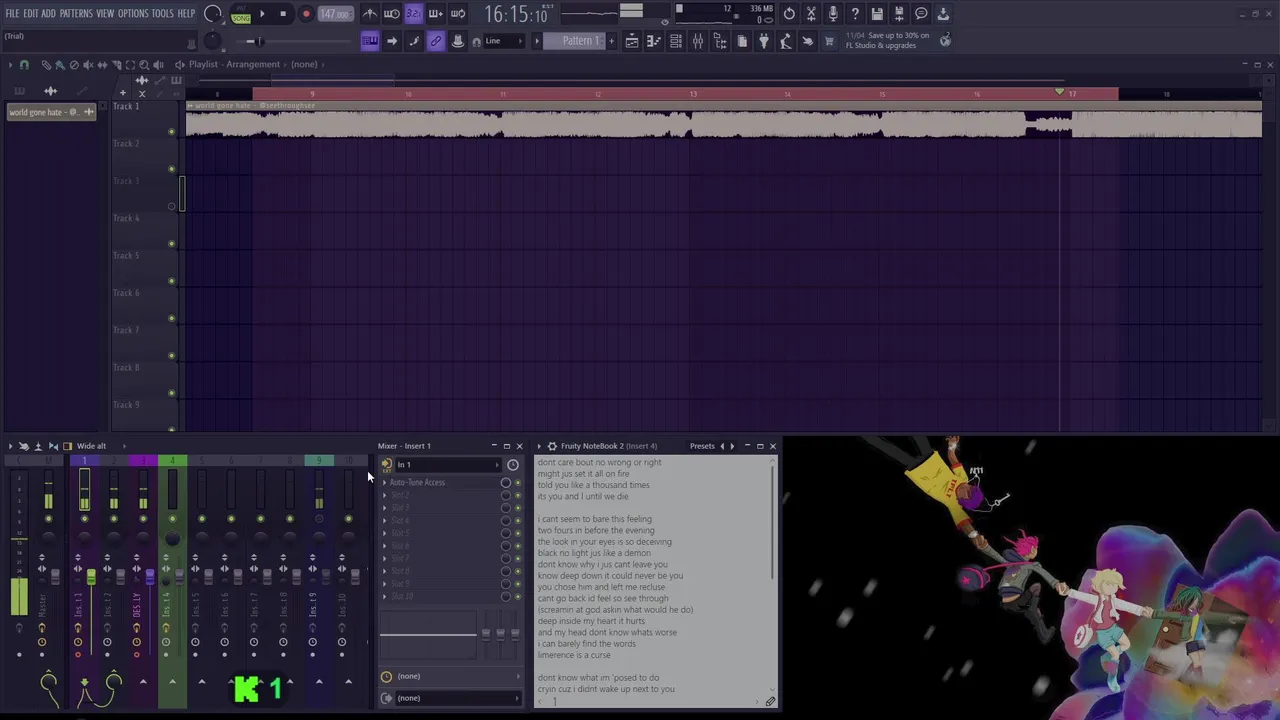Click the Stop button in transport

pos(283,14)
